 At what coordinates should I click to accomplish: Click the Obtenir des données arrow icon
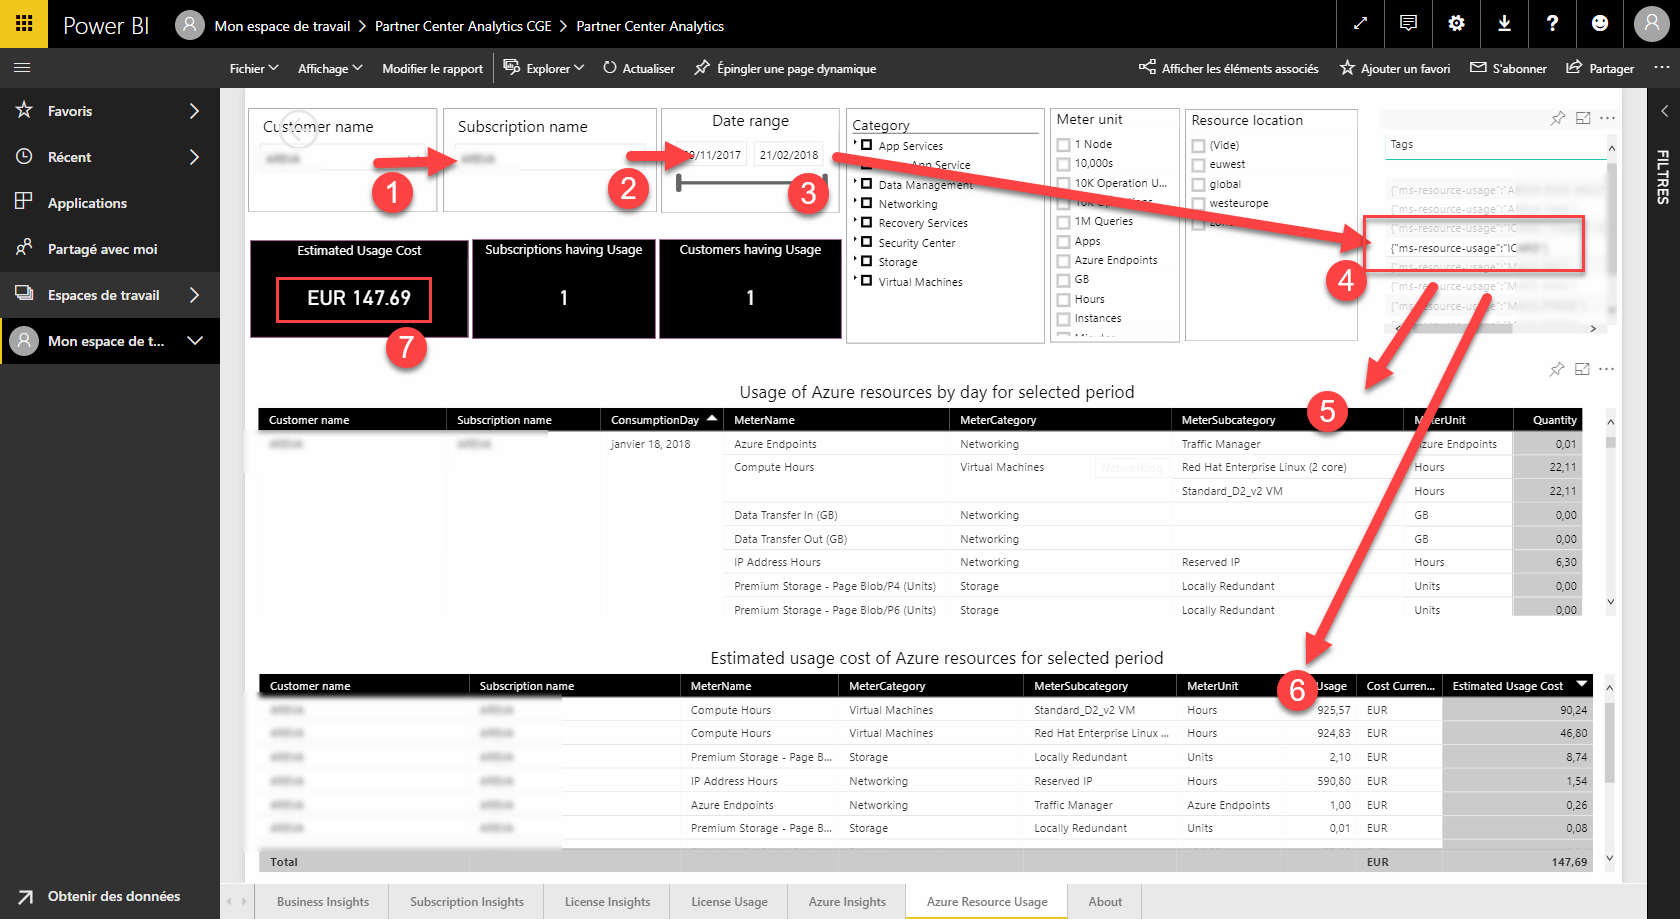coord(25,897)
